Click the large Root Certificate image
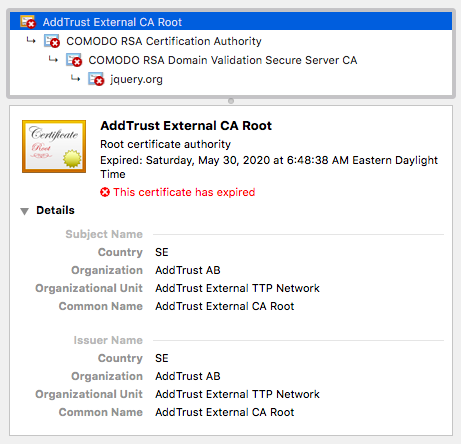 (x=54, y=146)
